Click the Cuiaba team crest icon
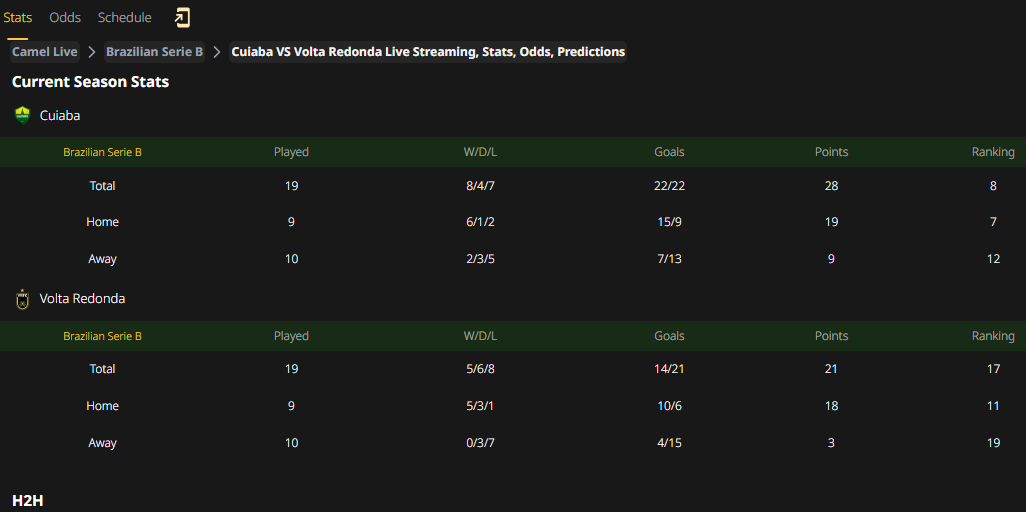This screenshot has height=512, width=1026. coord(22,116)
